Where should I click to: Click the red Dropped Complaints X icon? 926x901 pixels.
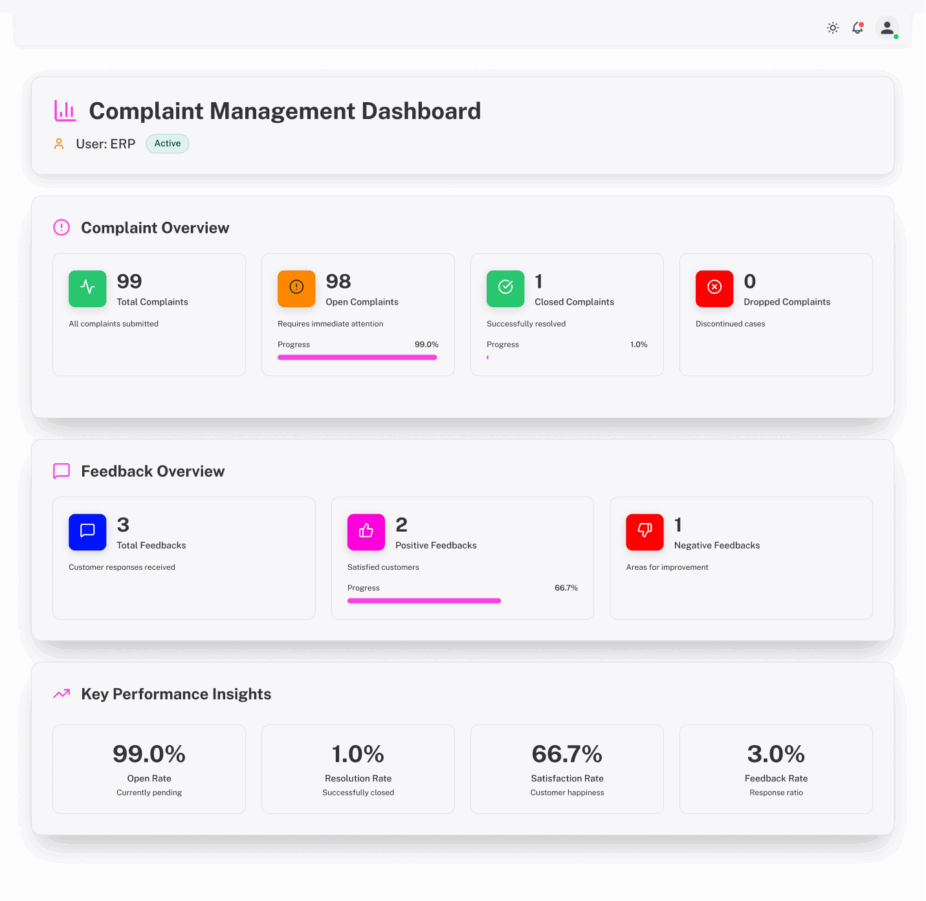pos(714,288)
